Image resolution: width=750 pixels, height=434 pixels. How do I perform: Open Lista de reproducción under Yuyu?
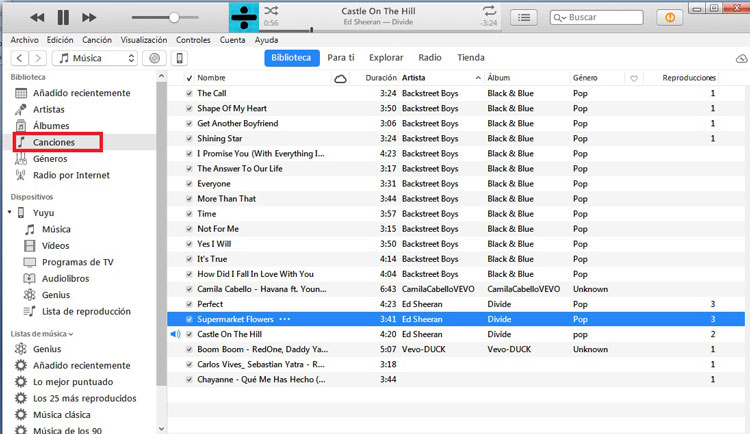tap(86, 312)
